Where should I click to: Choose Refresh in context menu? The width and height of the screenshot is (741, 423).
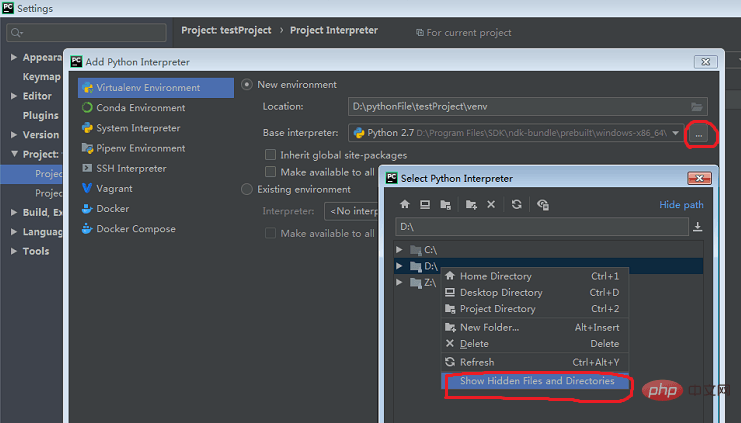tap(534, 362)
